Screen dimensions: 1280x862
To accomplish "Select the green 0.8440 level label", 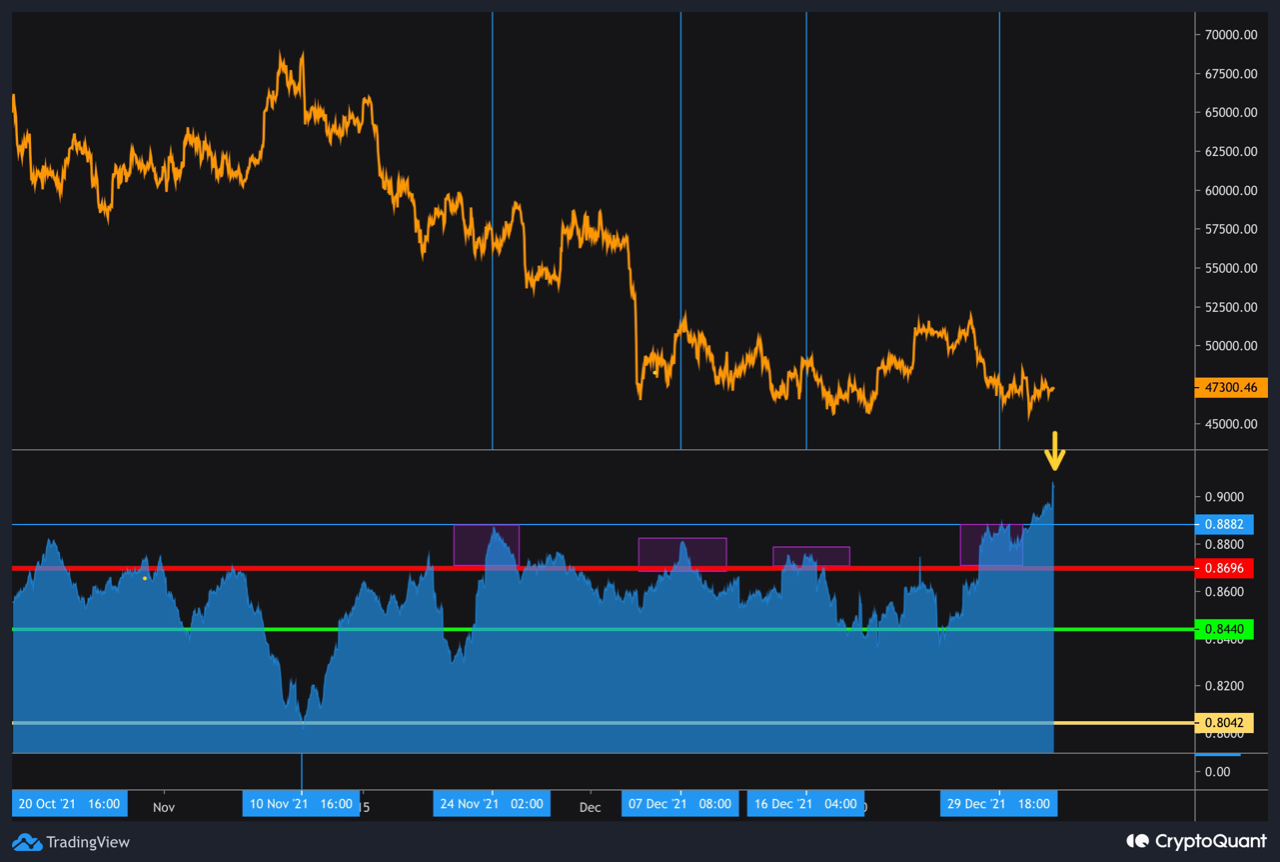I will pos(1224,629).
